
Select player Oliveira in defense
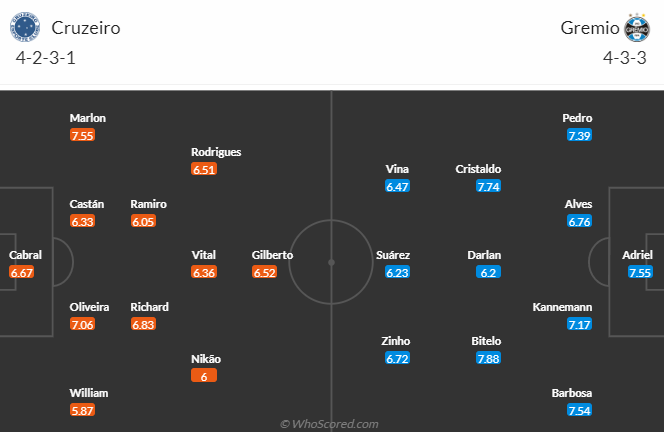point(89,307)
